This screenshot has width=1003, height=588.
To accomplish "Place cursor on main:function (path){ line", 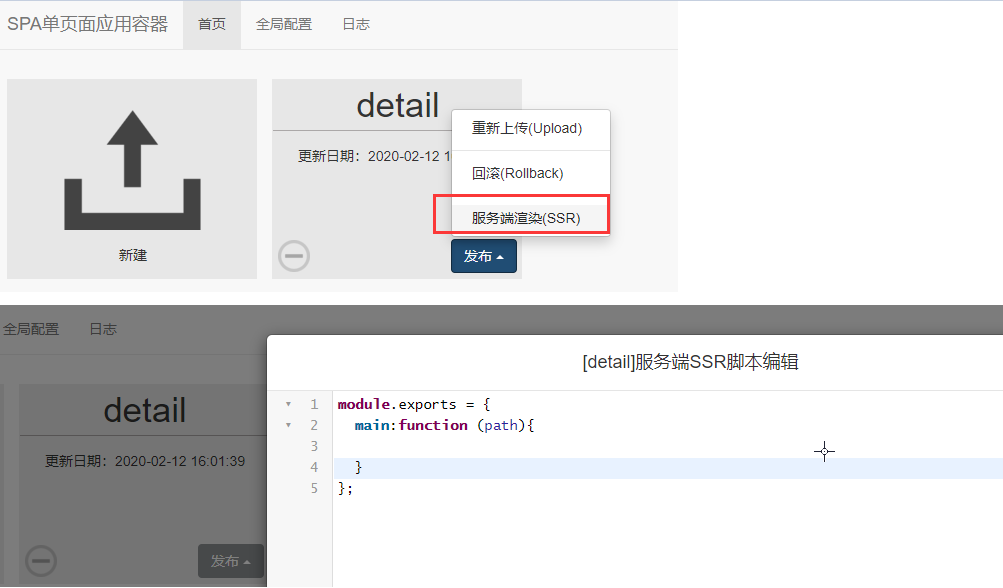I will coord(445,425).
